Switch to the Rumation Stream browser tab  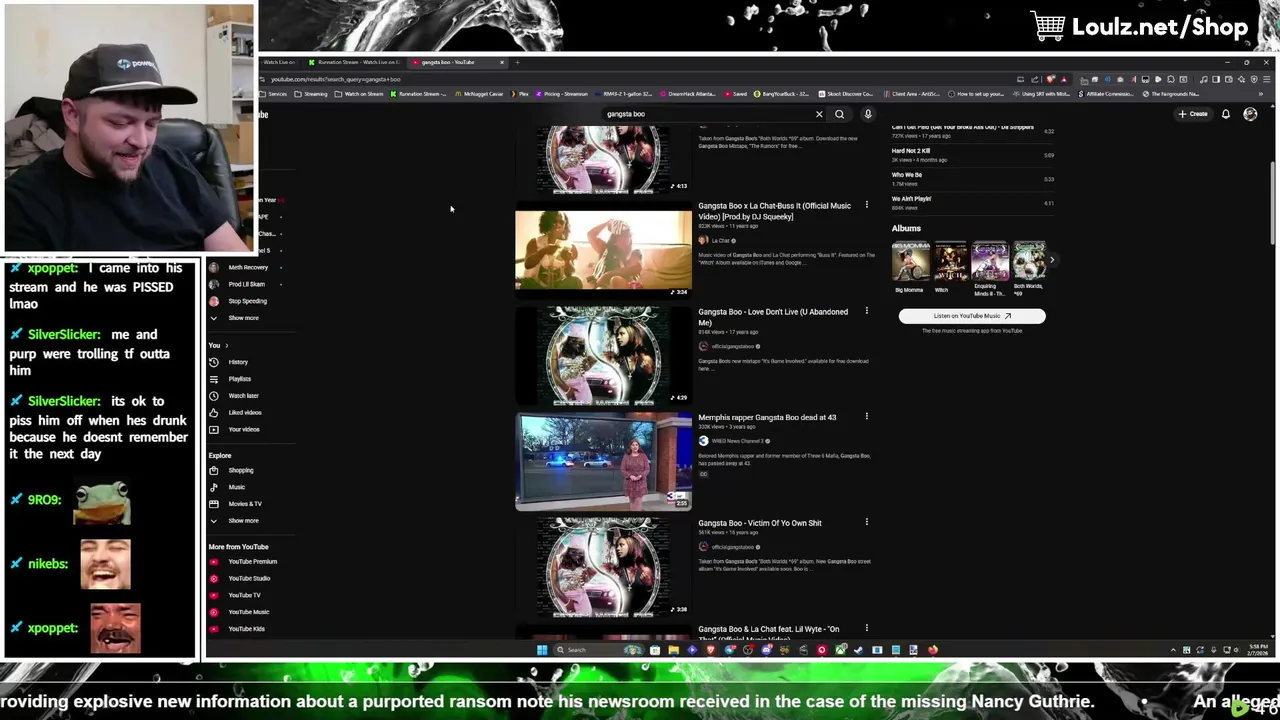355,62
